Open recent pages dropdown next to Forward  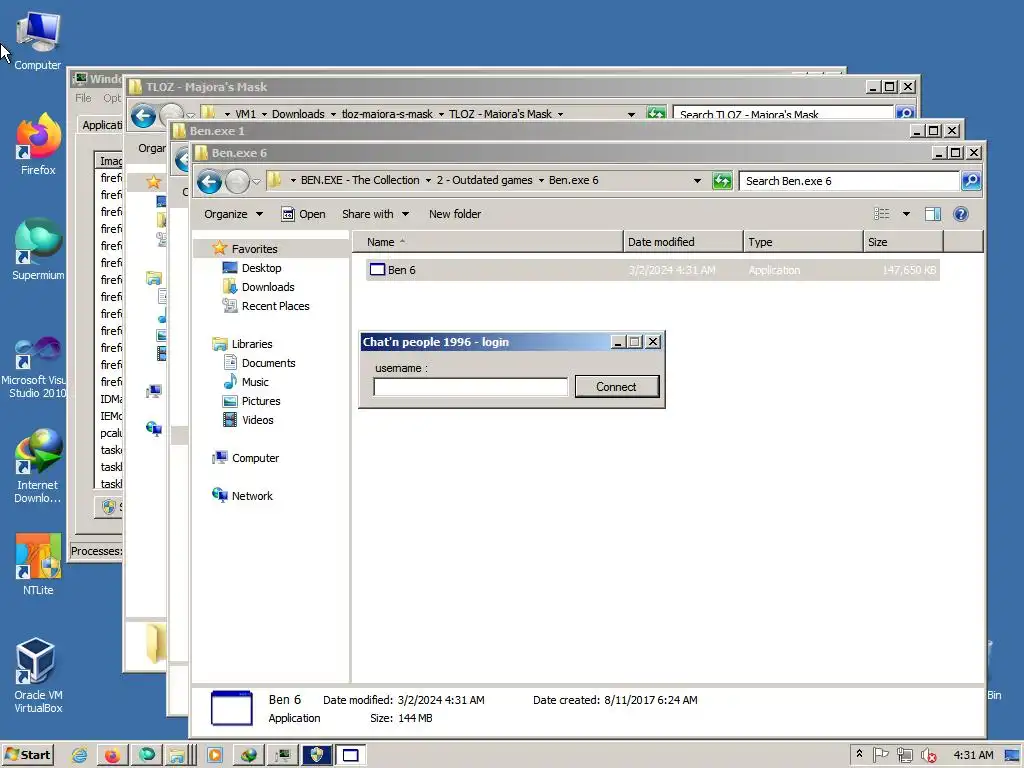[x=256, y=182]
